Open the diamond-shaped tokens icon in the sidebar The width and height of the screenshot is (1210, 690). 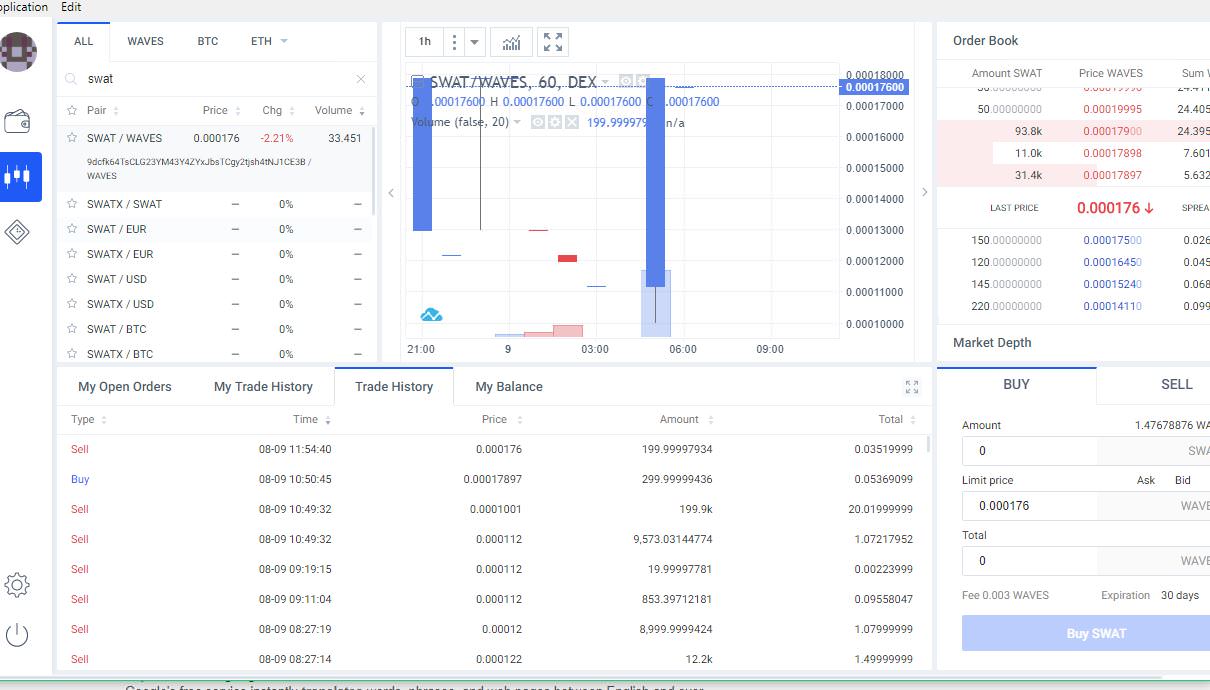coord(17,232)
